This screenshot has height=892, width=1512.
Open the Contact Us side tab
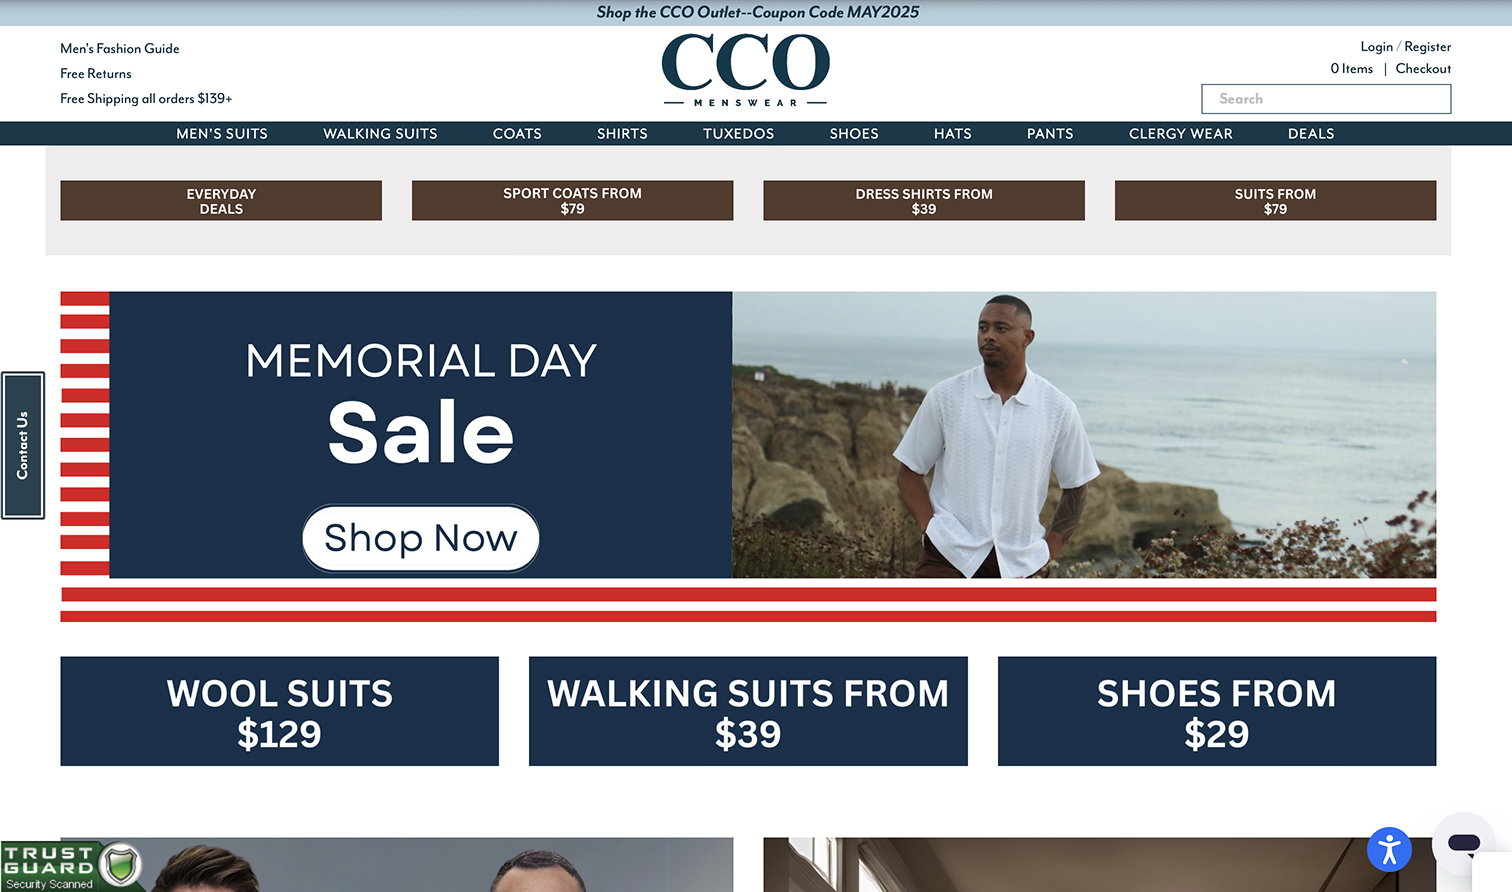[23, 445]
